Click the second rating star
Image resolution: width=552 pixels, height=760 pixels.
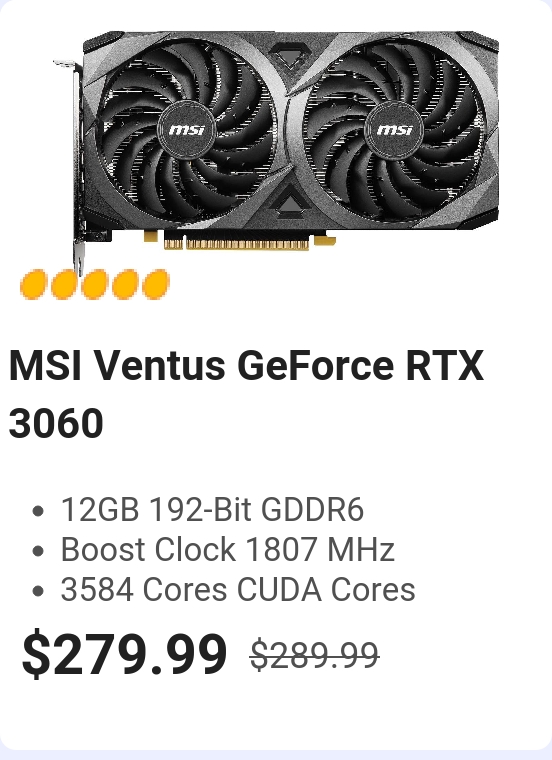64,284
